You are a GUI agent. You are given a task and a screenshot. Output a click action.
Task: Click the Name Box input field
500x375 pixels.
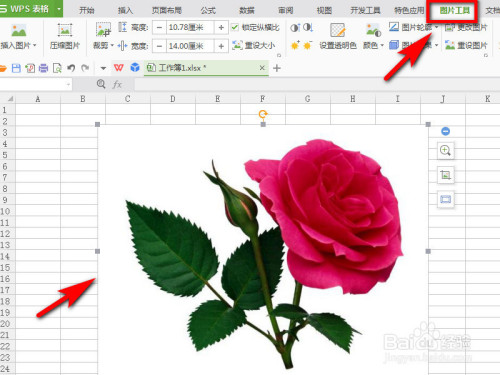[x=33, y=84]
